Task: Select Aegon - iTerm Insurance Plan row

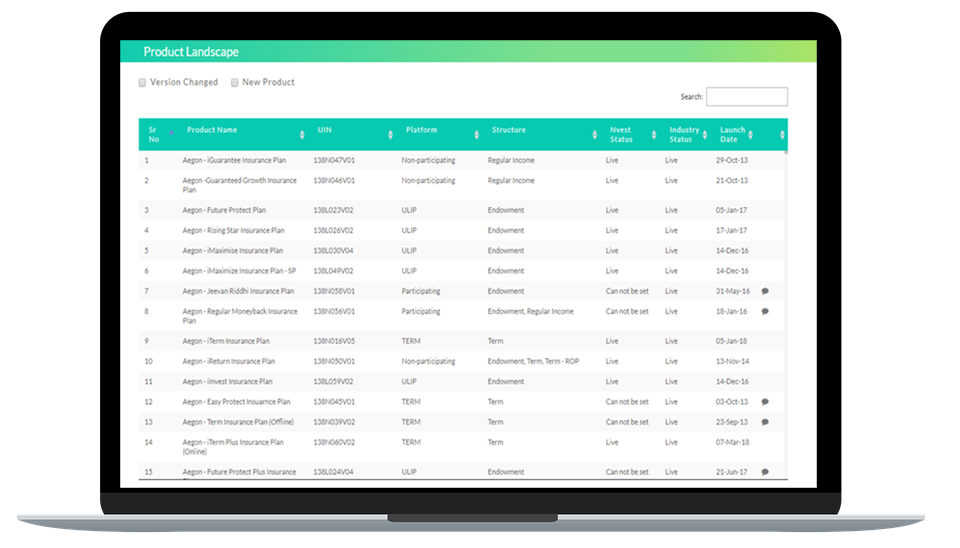Action: (x=226, y=341)
